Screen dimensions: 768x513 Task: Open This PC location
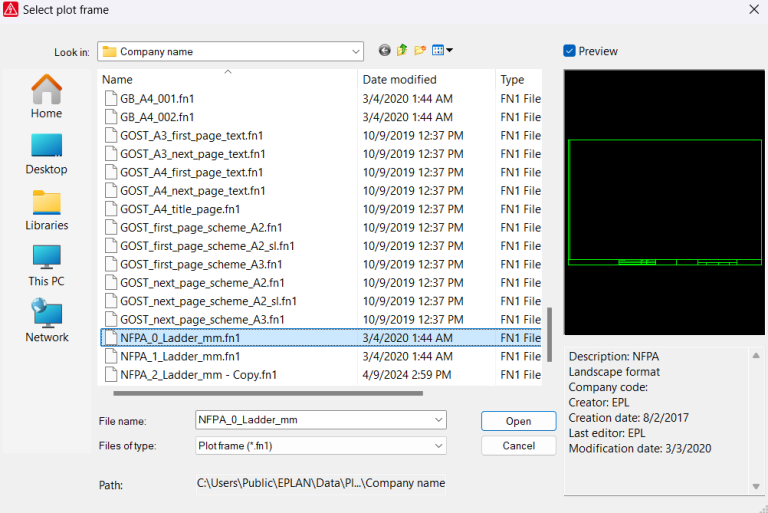pos(47,266)
